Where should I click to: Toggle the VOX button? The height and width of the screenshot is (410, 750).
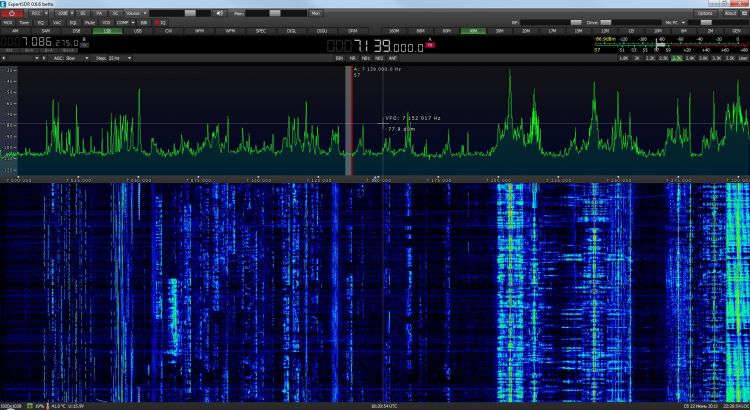106,22
